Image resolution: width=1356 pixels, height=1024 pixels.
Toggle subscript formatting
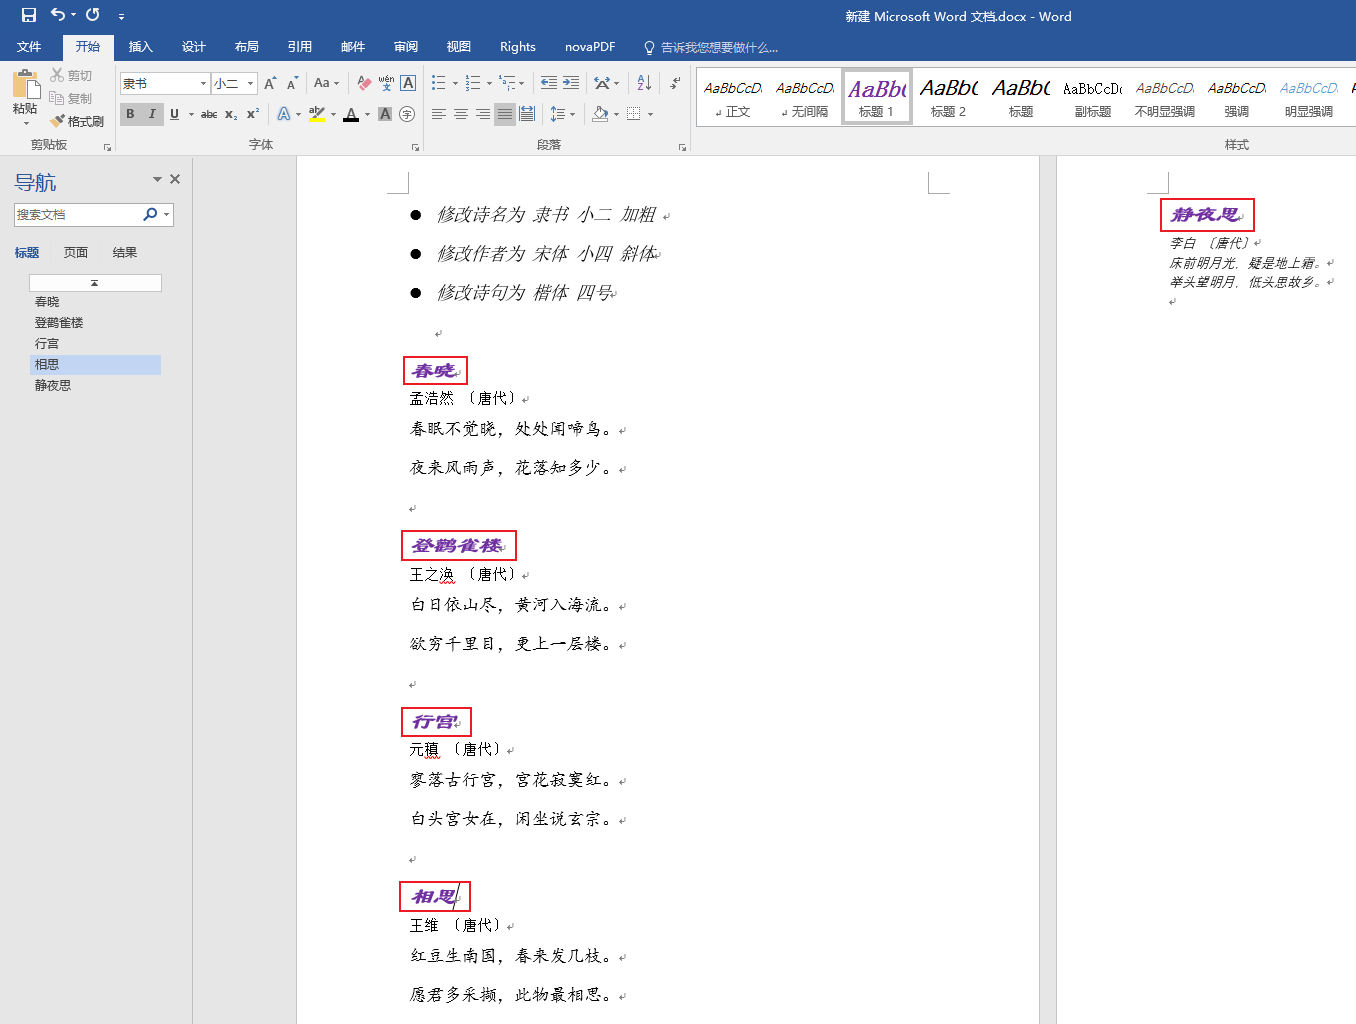coord(231,114)
